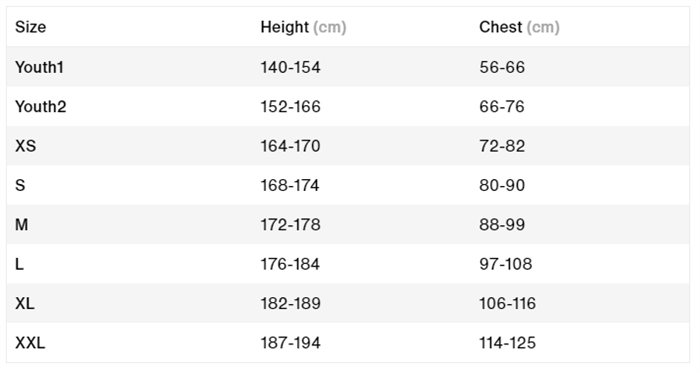The image size is (700, 373).
Task: Select the S size row label
Action: (20, 185)
